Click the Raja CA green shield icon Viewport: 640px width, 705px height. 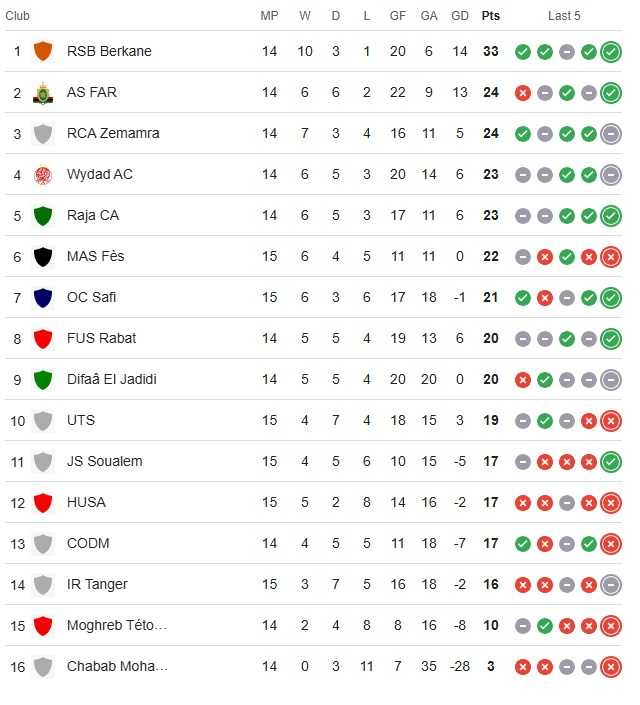coord(43,216)
